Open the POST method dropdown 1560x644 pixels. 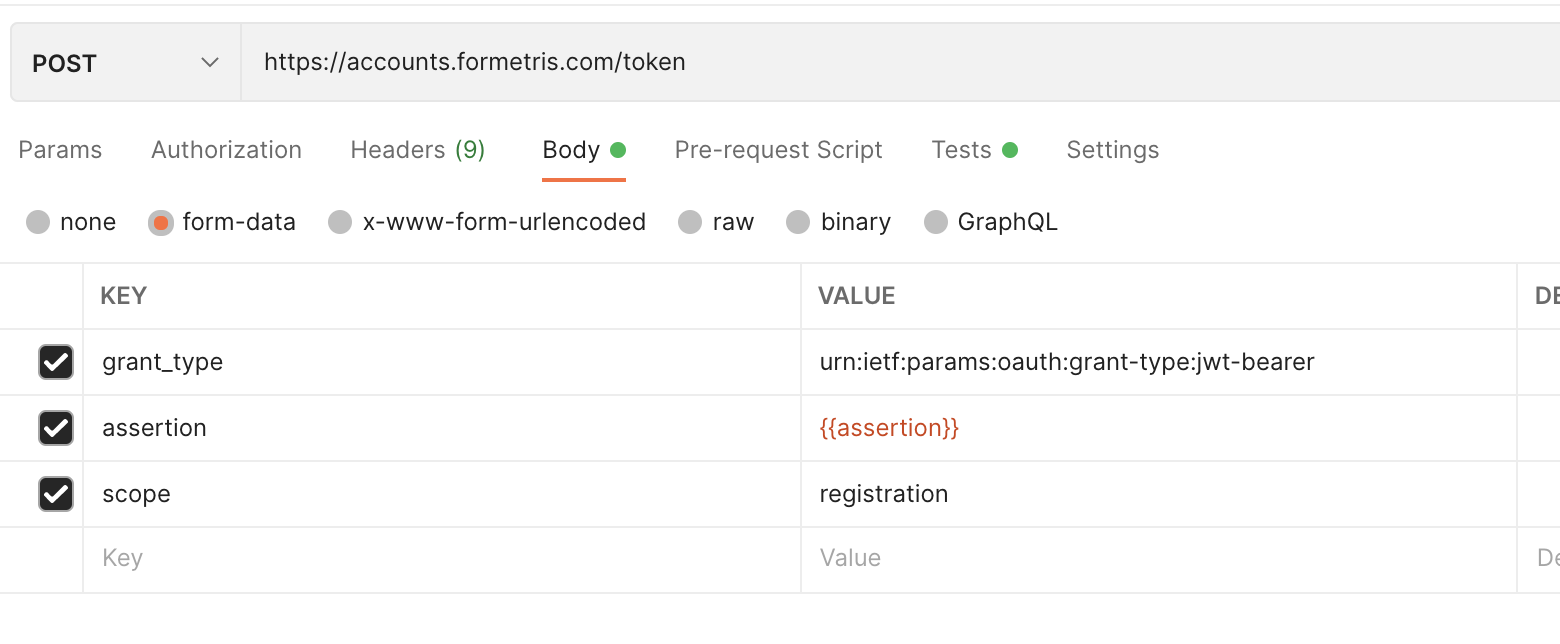[x=126, y=62]
